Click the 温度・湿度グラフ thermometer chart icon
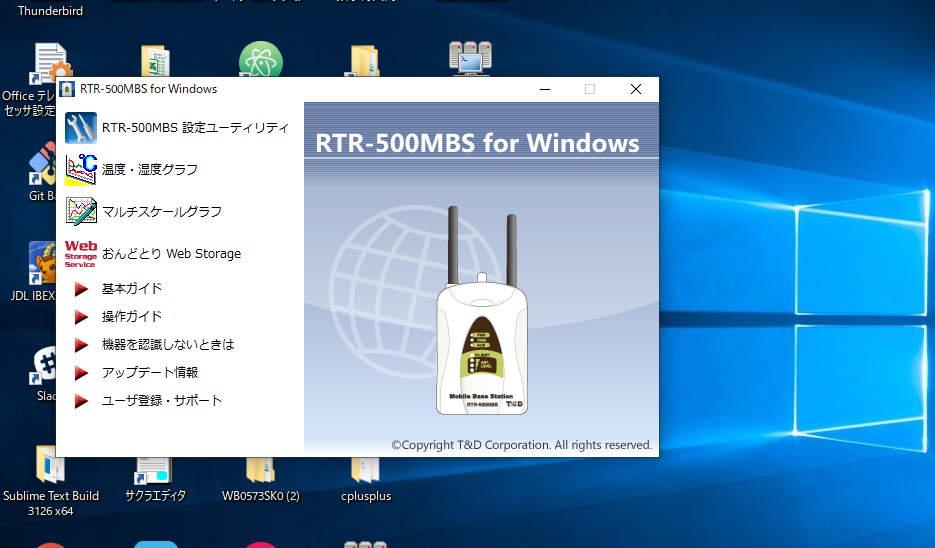The width and height of the screenshot is (935, 548). coord(81,169)
